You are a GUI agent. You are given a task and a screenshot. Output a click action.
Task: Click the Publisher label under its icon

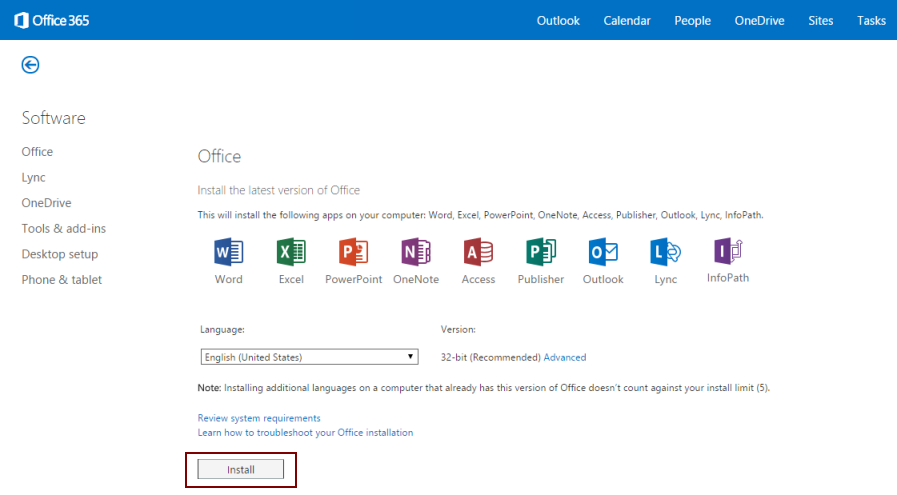click(x=541, y=279)
